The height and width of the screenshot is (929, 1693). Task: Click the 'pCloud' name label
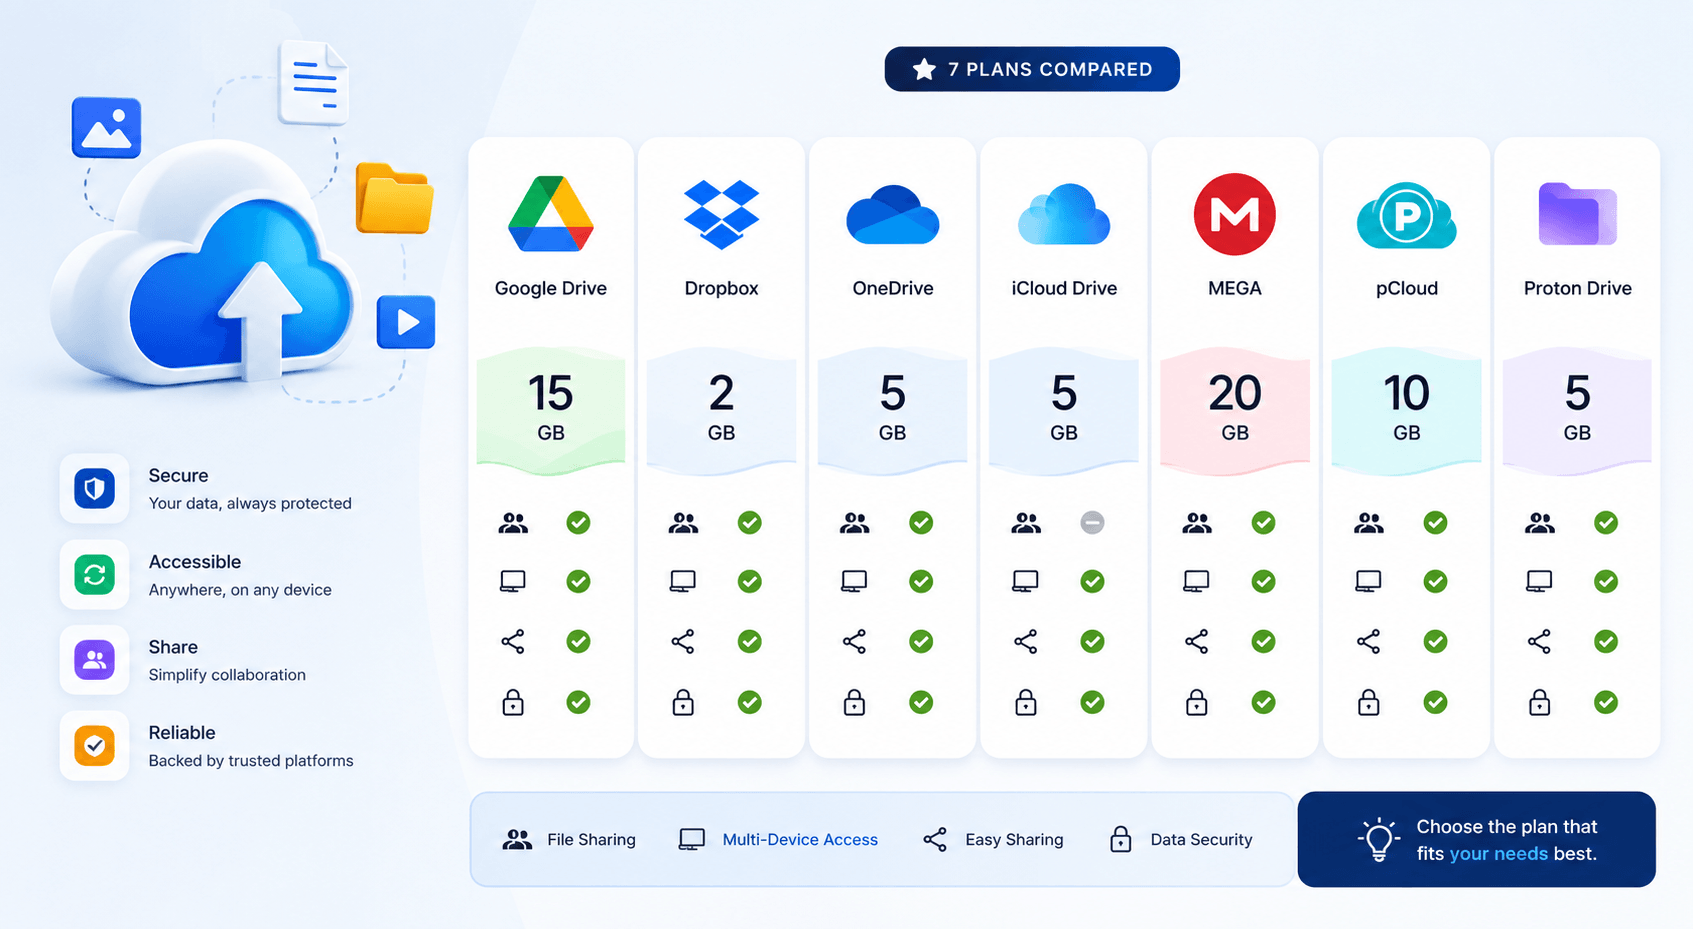(x=1406, y=288)
